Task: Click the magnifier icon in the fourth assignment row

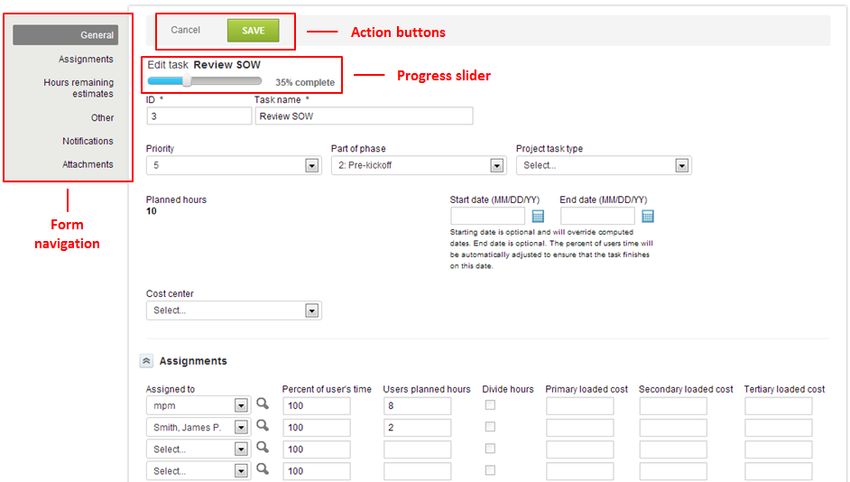Action: click(x=262, y=469)
